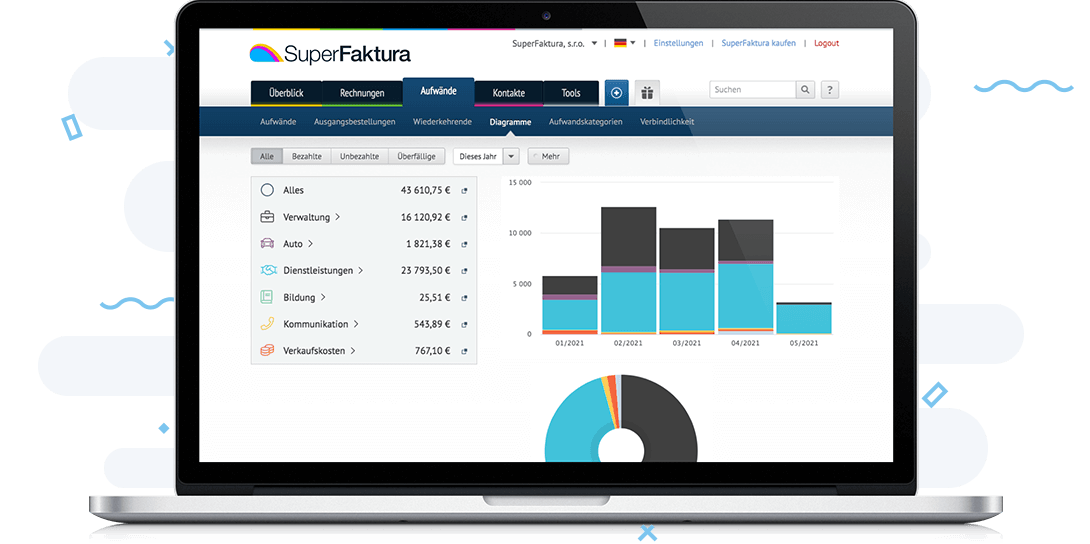This screenshot has width=1090, height=544.
Task: Expand the Verwaltung category chevron
Action: point(337,217)
